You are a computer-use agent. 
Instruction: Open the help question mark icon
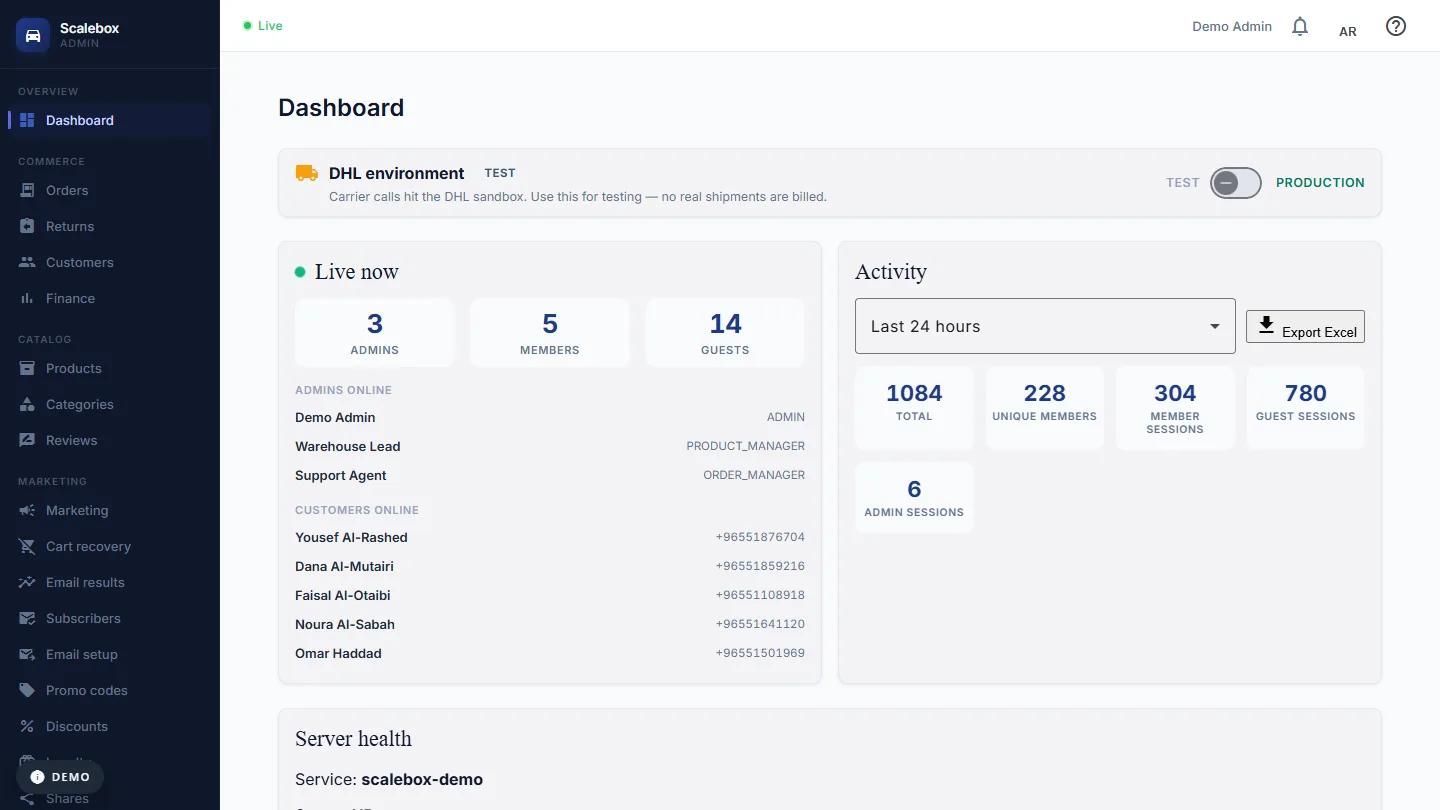pyautogui.click(x=1396, y=26)
